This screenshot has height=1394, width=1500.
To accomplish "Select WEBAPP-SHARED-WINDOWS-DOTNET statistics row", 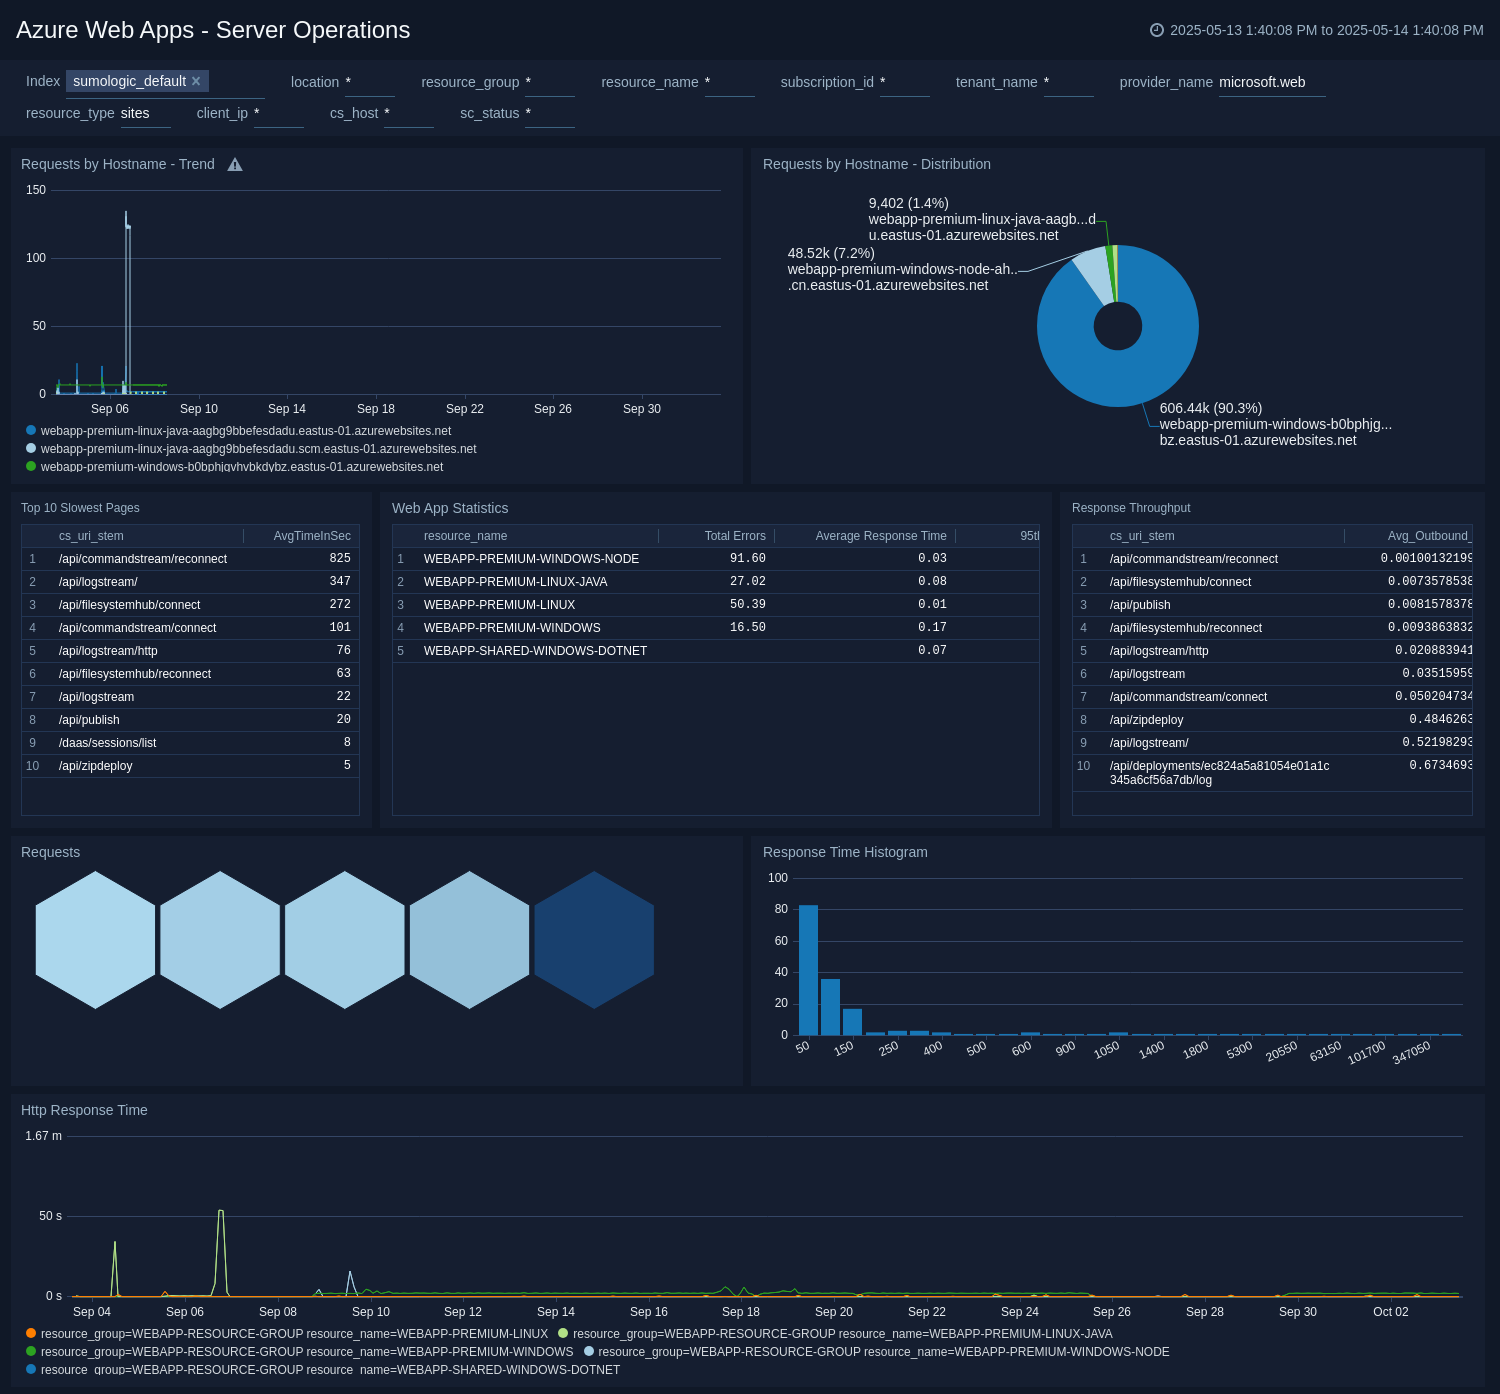I will click(x=716, y=651).
